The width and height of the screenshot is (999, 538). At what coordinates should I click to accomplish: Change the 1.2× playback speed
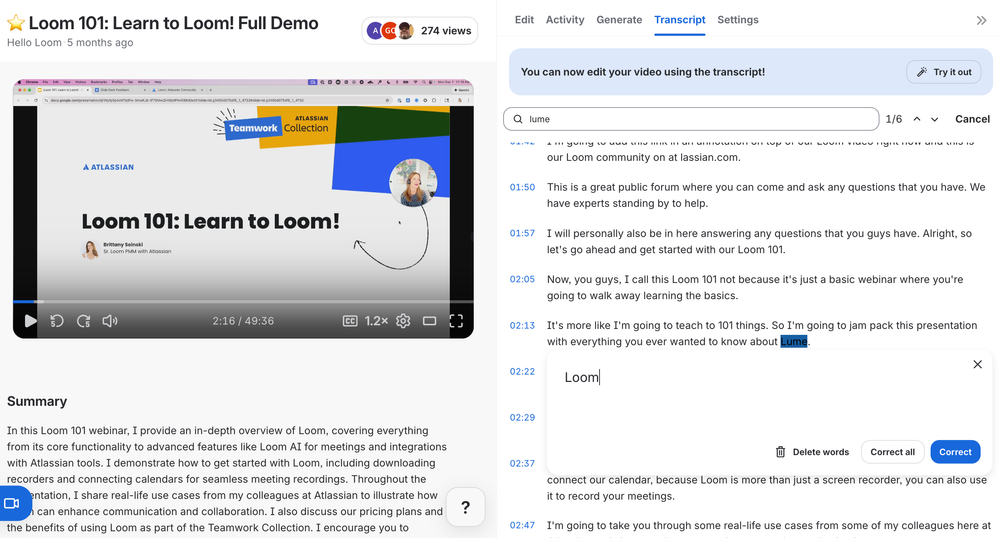click(x=376, y=321)
